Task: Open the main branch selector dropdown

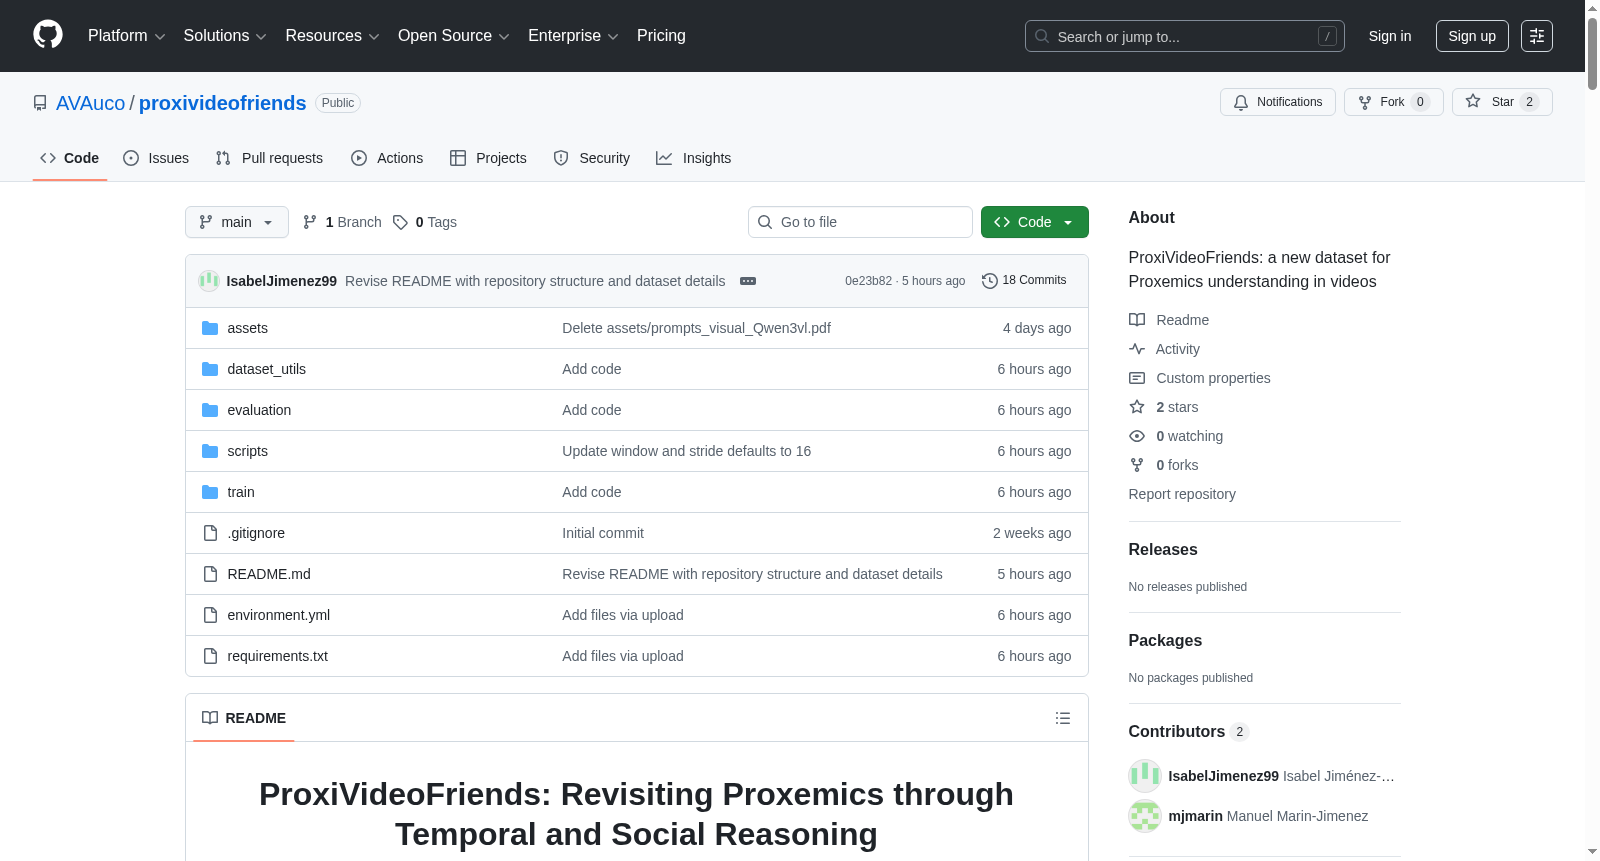Action: pos(237,222)
